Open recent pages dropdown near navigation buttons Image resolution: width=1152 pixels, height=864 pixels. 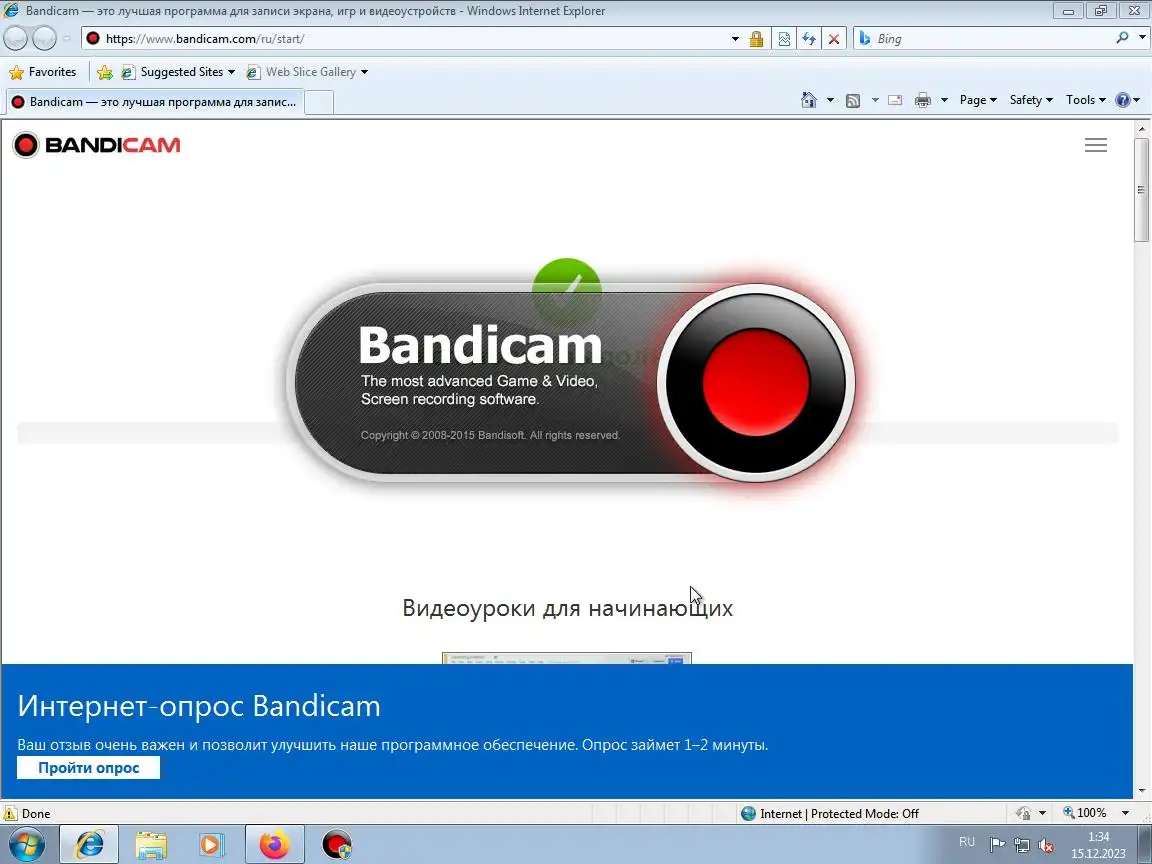tap(66, 38)
